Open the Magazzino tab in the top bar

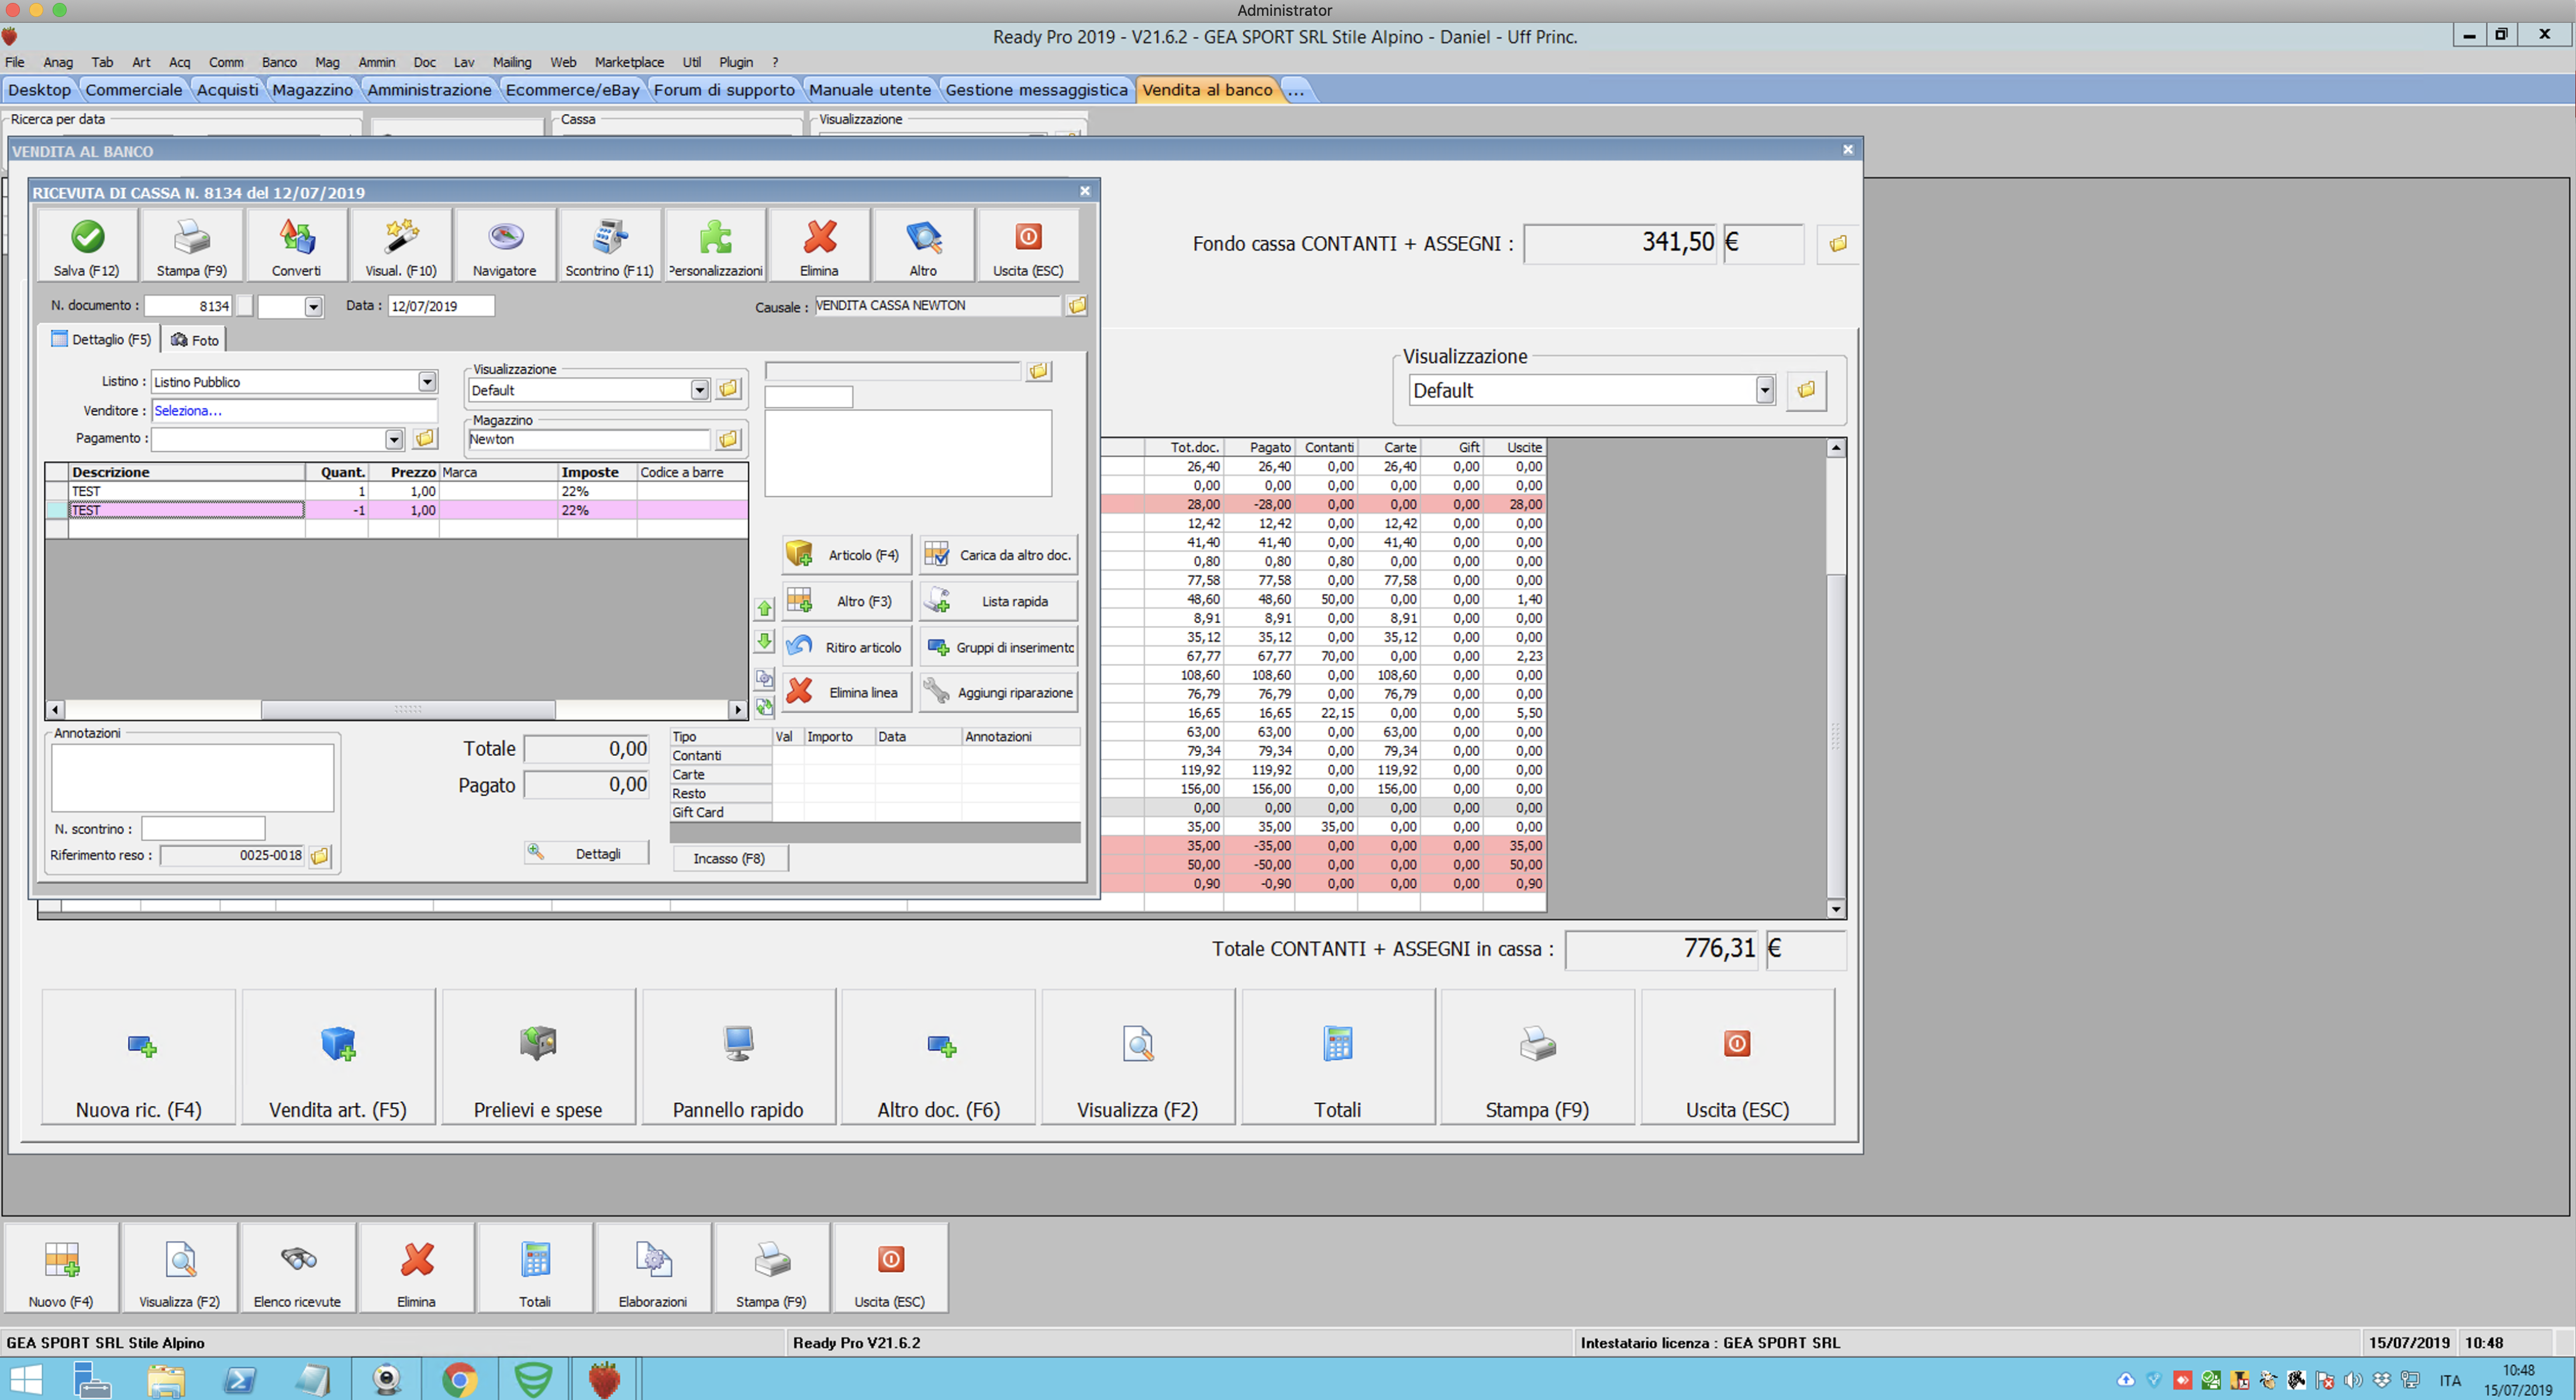pos(312,90)
